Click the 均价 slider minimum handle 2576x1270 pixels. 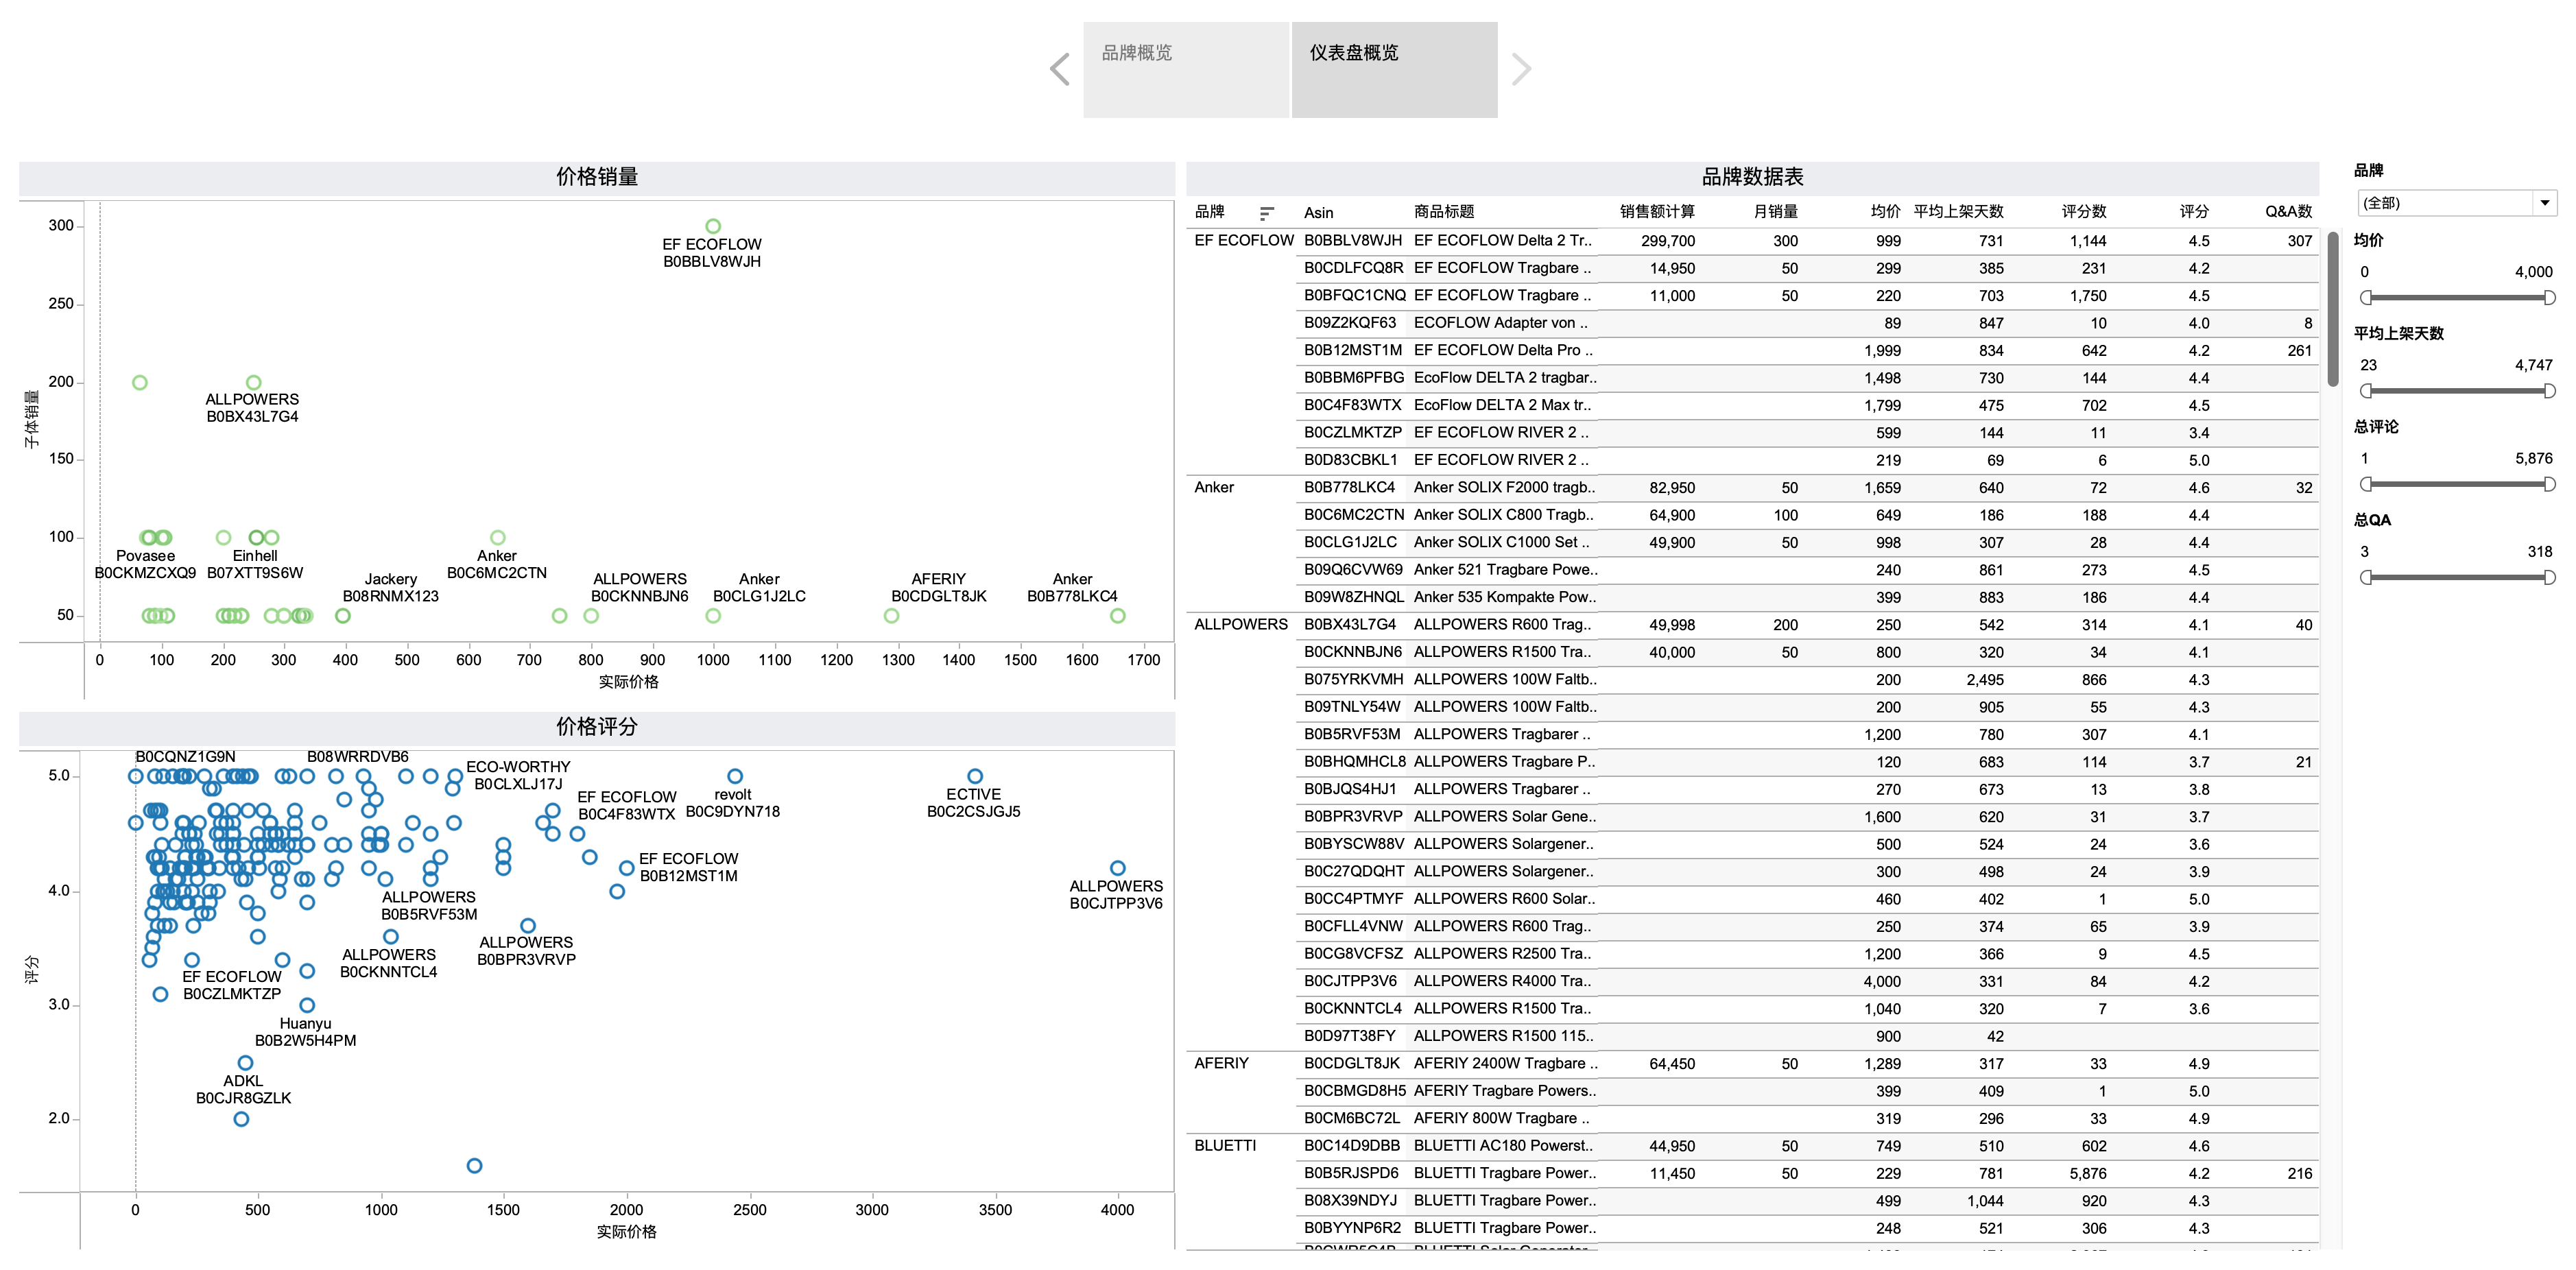(x=2366, y=297)
